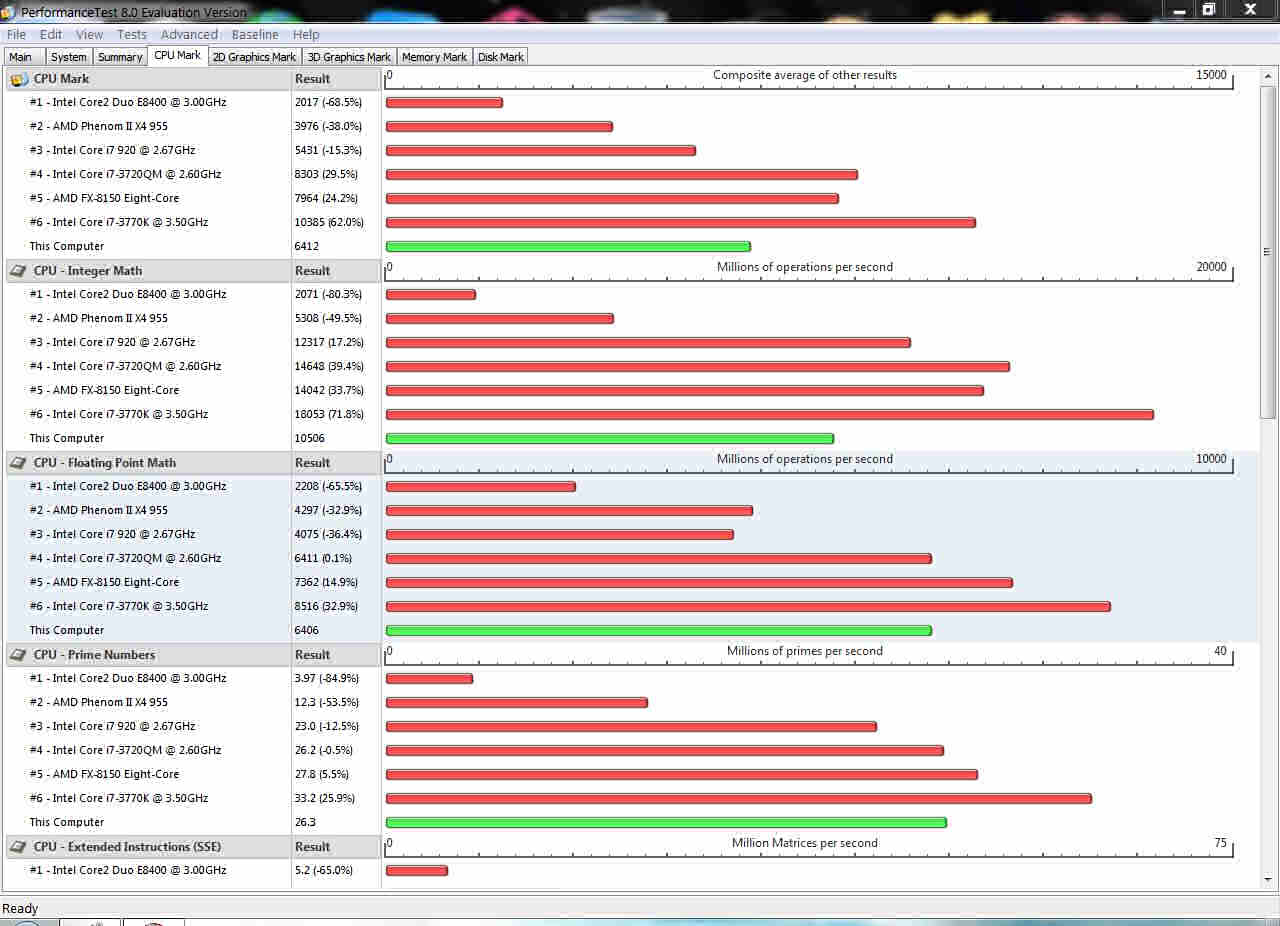Click result 6411 (0.1%) in Floating Point
Viewport: 1280px width, 926px height.
click(x=323, y=558)
